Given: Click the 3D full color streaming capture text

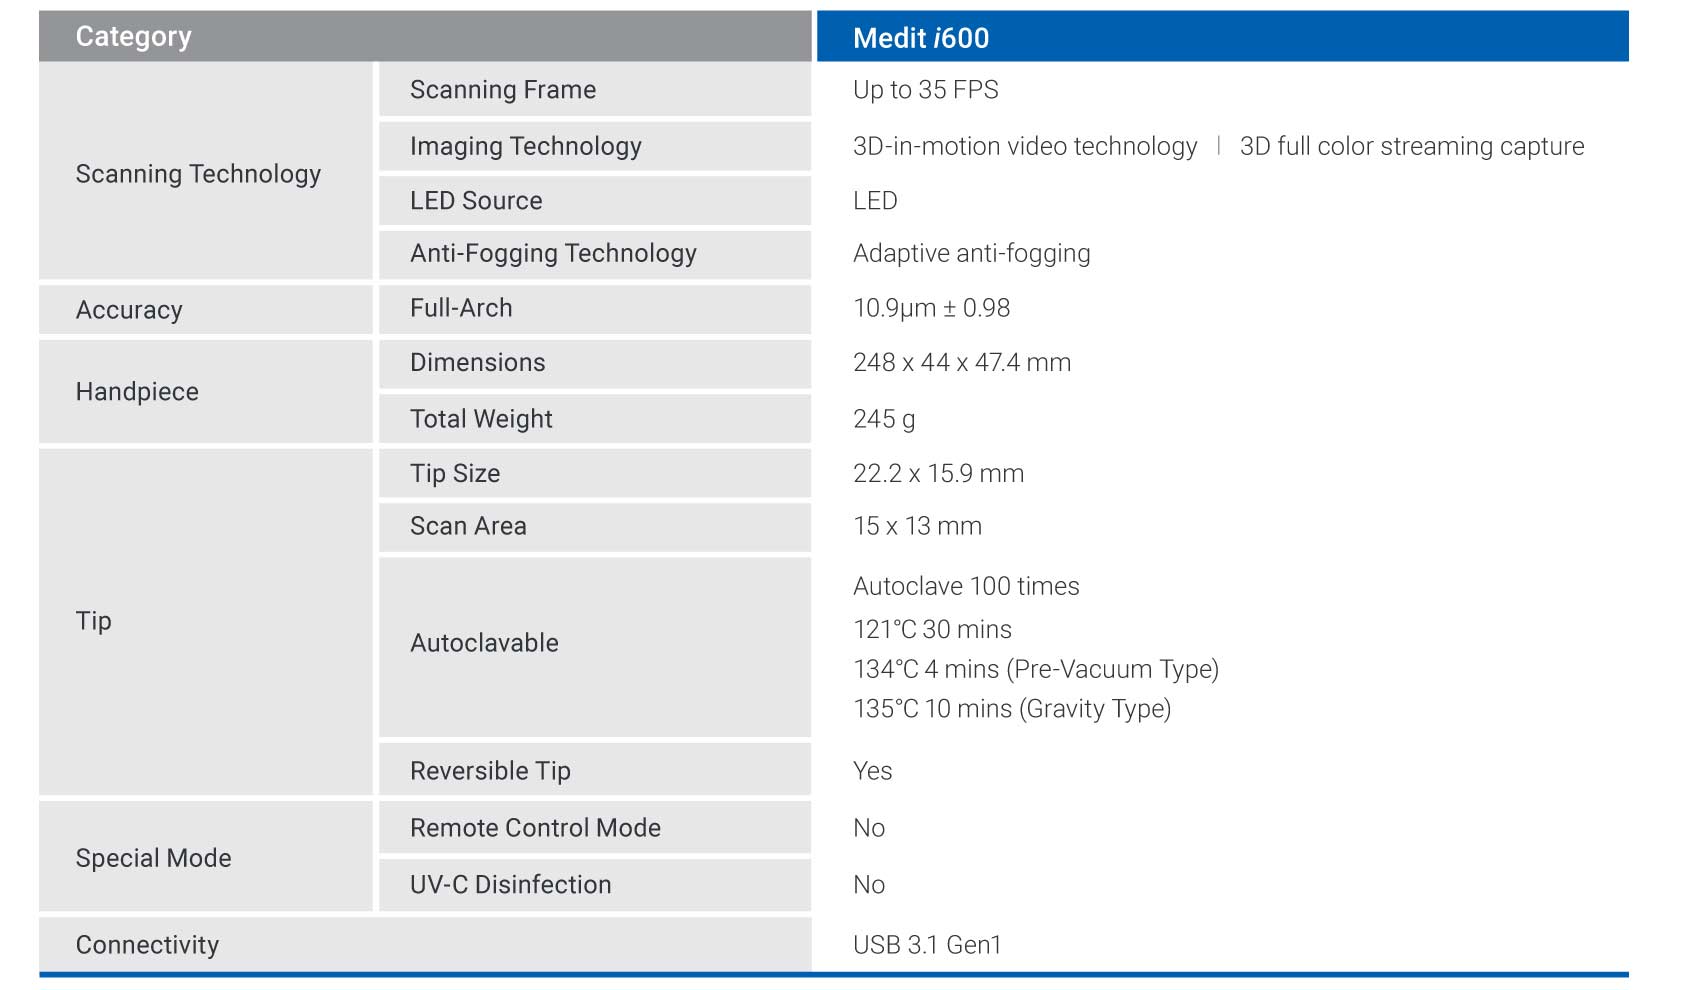Looking at the screenshot, I should point(1412,146).
